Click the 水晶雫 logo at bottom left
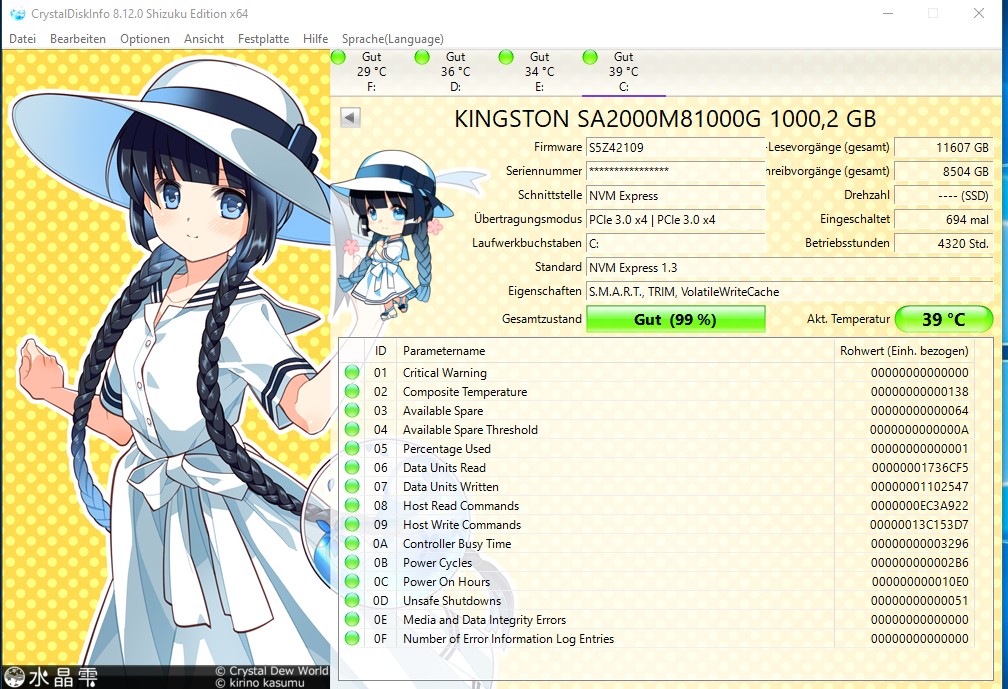 [51, 677]
